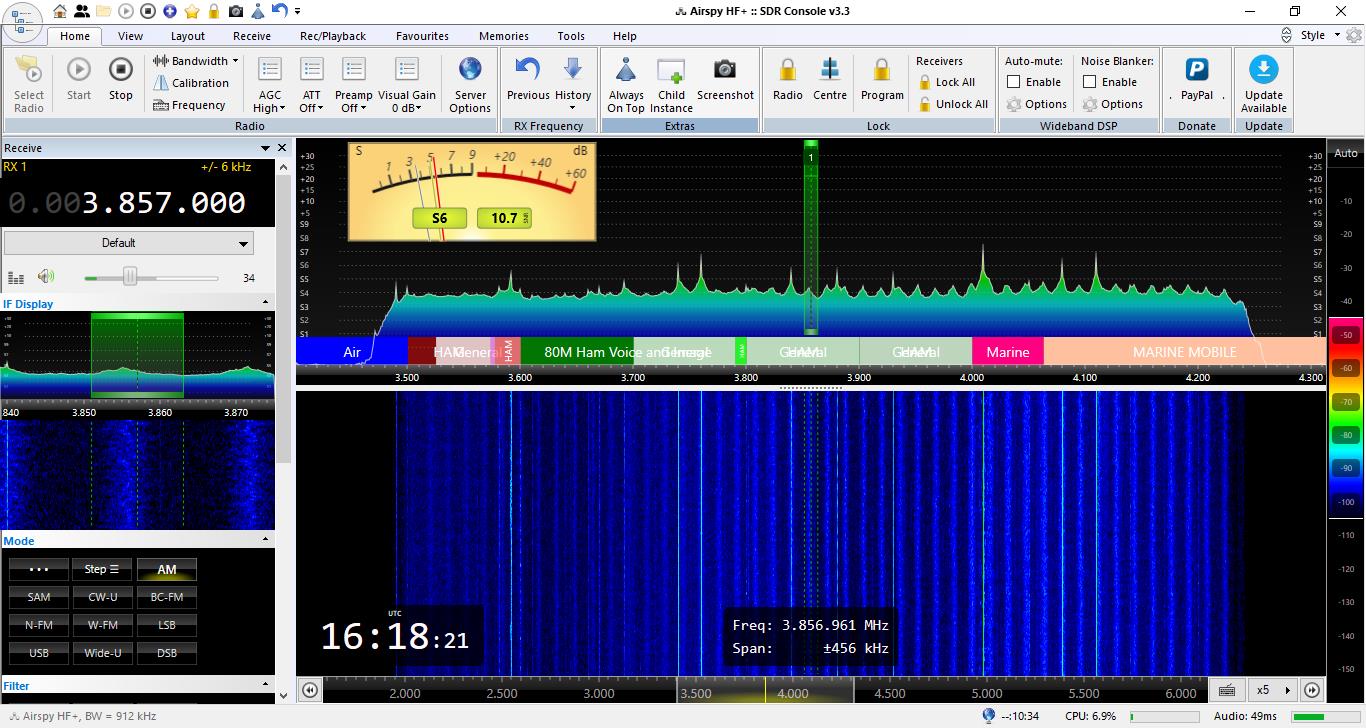Open the Favourites ribbon tab
The image size is (1366, 728).
pyautogui.click(x=422, y=36)
